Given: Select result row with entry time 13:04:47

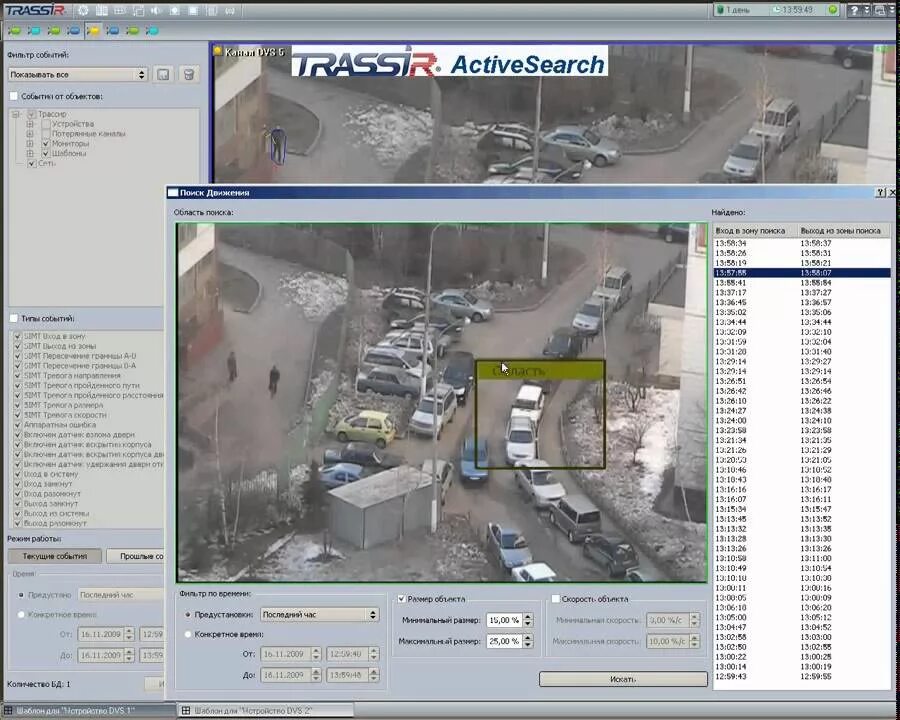Looking at the screenshot, I should tap(802, 627).
